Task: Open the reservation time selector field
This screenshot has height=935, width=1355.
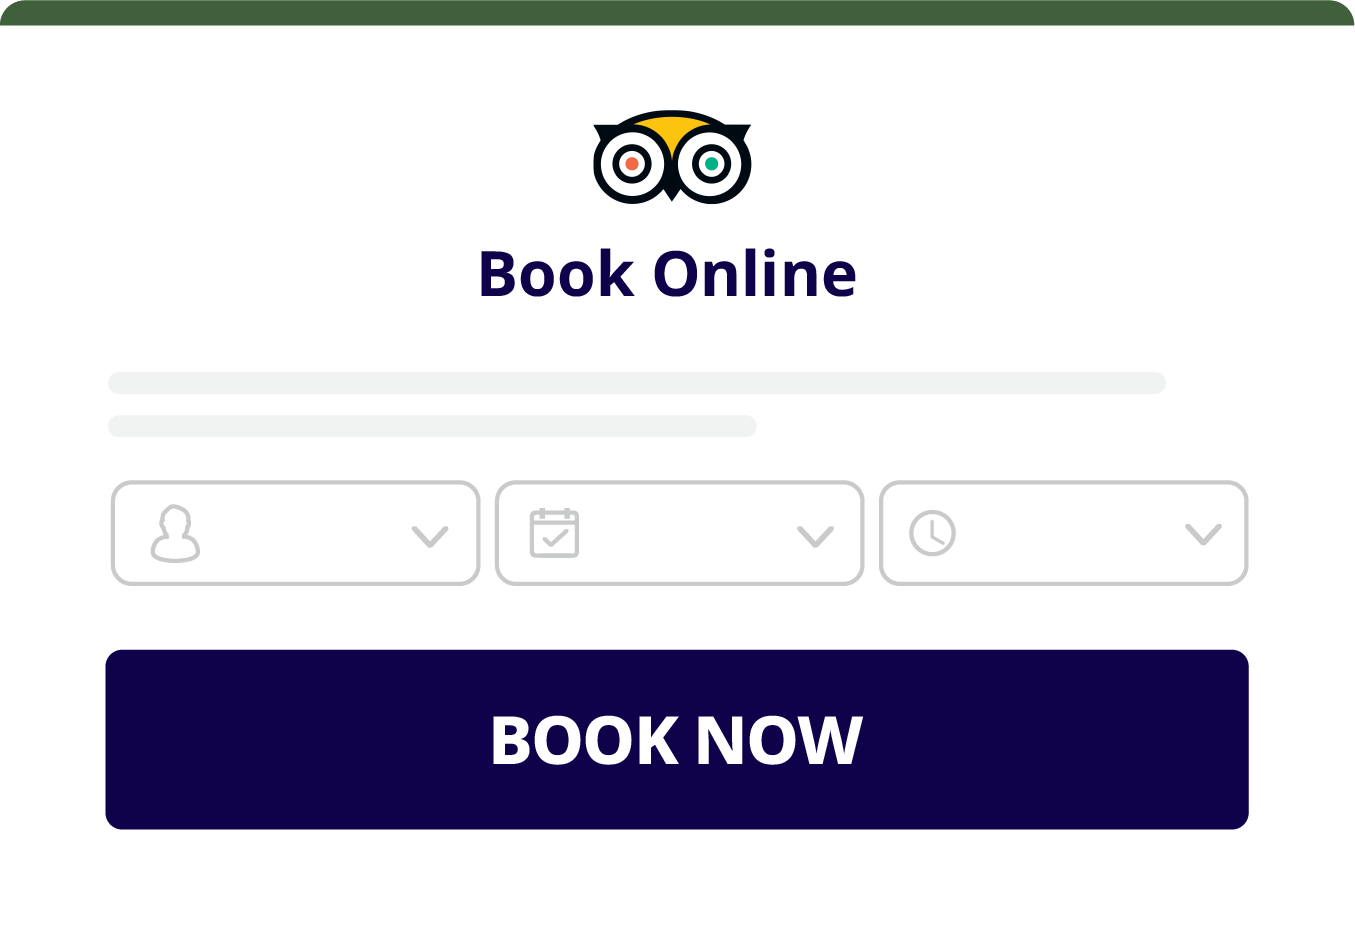Action: point(1064,533)
